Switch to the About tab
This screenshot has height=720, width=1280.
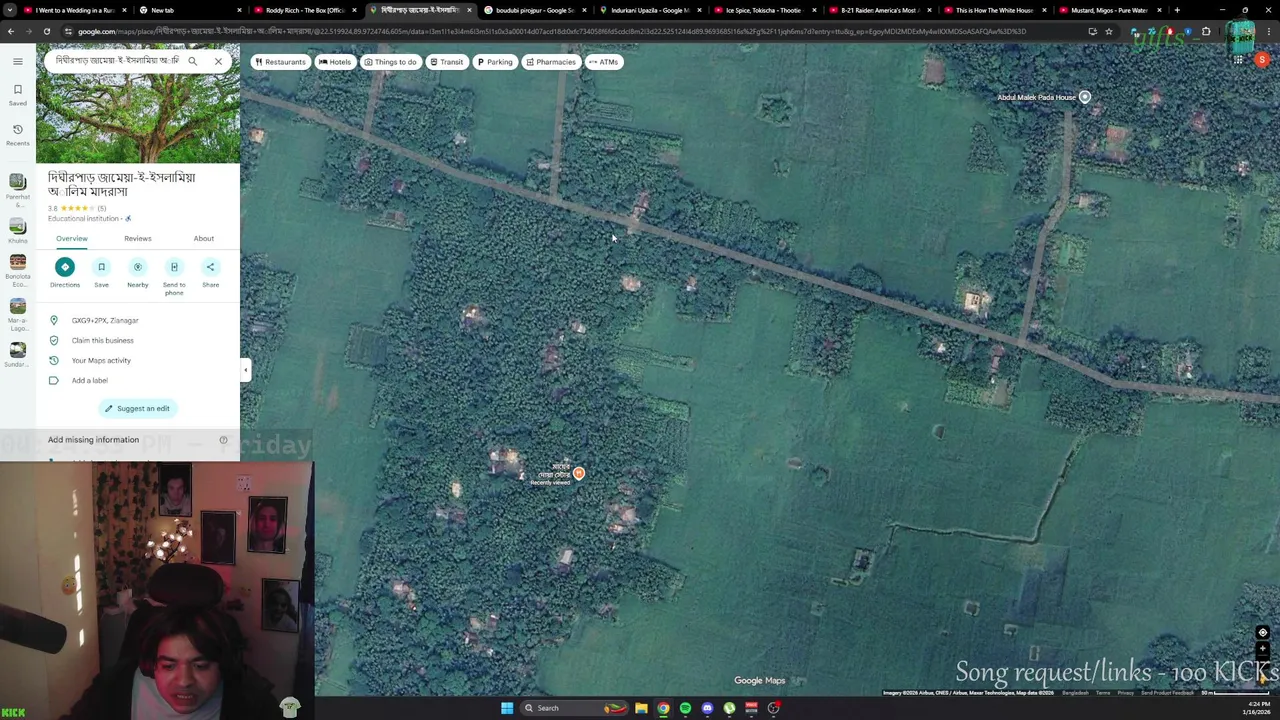[x=204, y=239]
